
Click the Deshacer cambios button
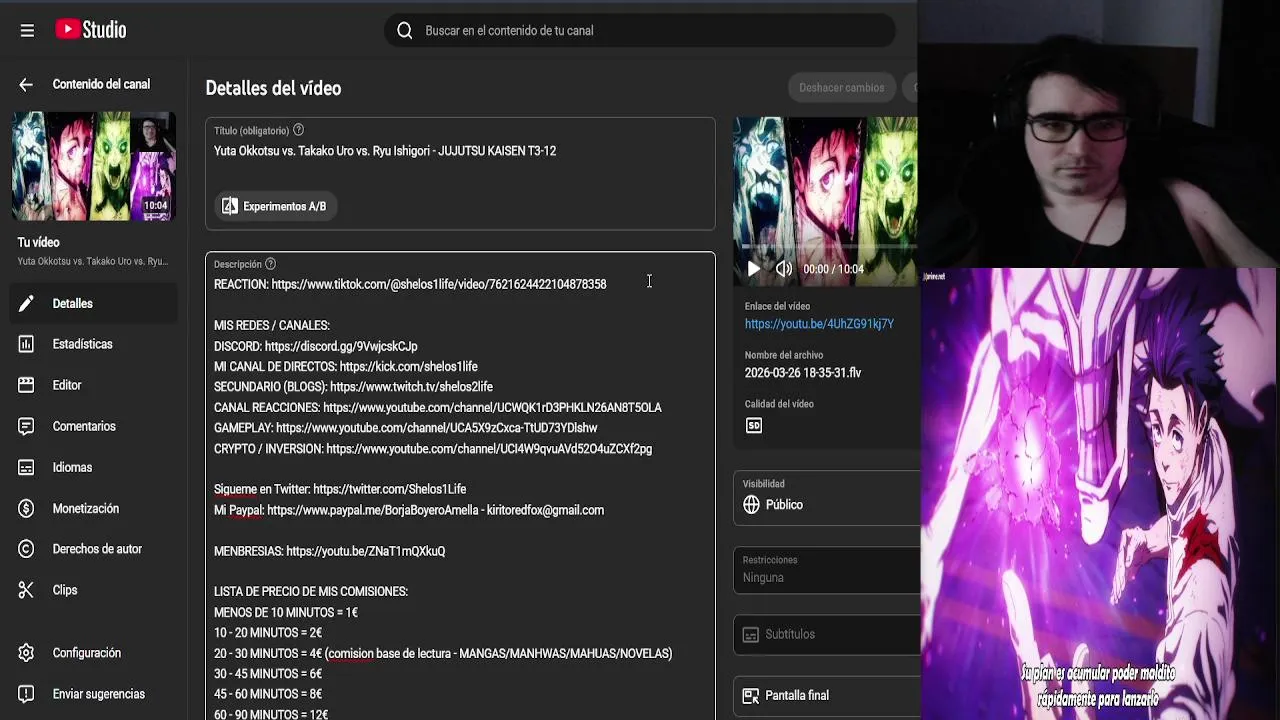pos(841,88)
